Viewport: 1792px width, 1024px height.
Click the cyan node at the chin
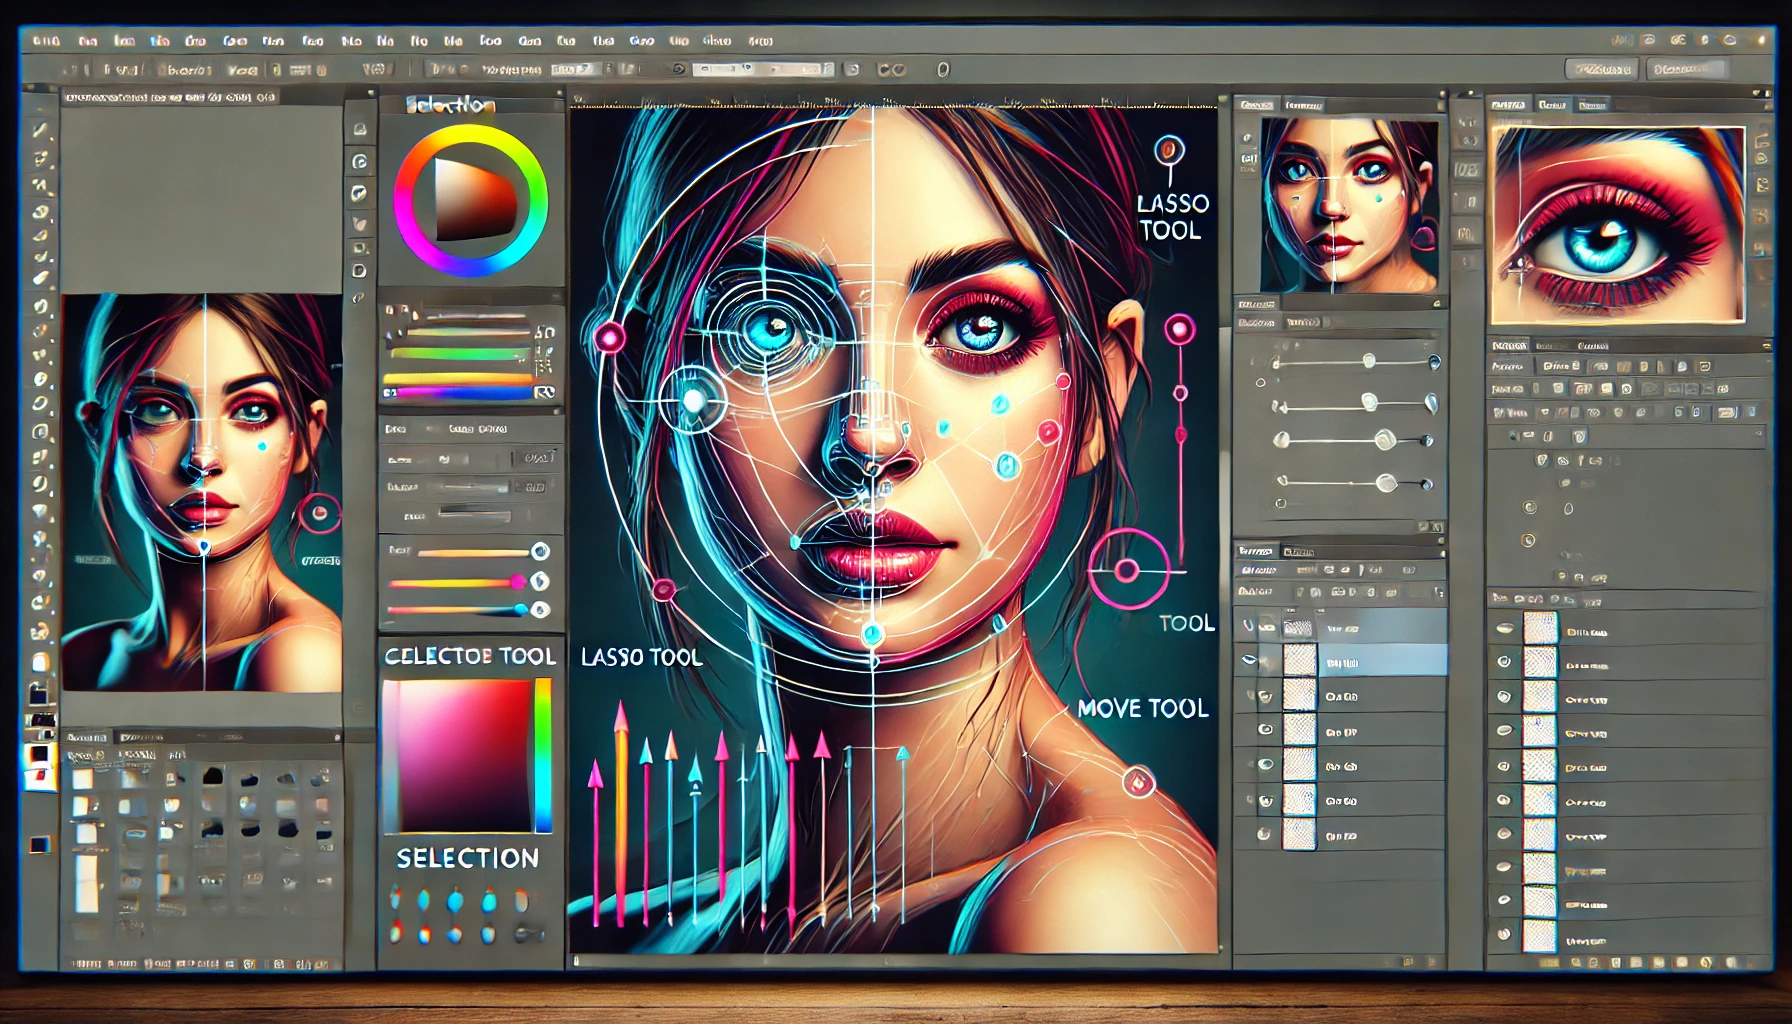872,634
